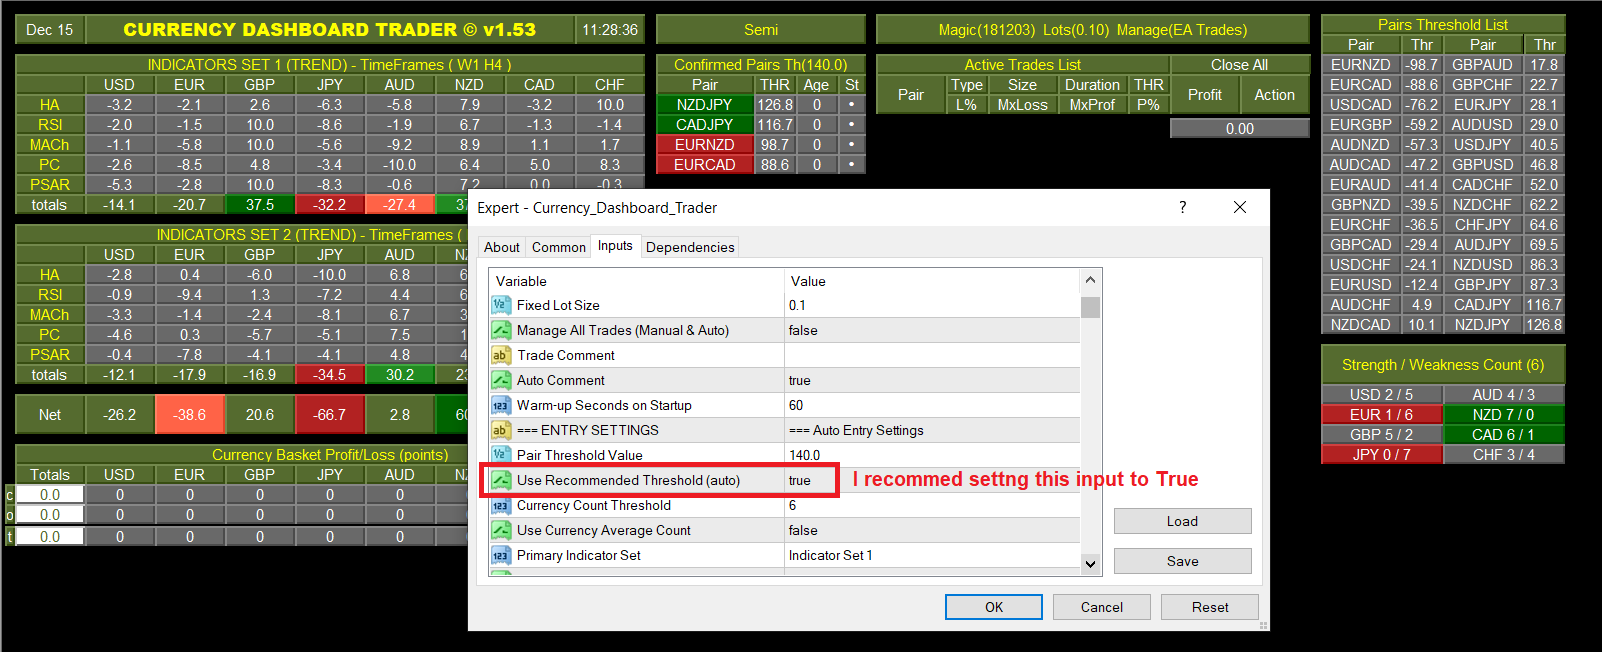The image size is (1602, 652).
Task: Click the status dot in CADJPY row
Action: 851,124
